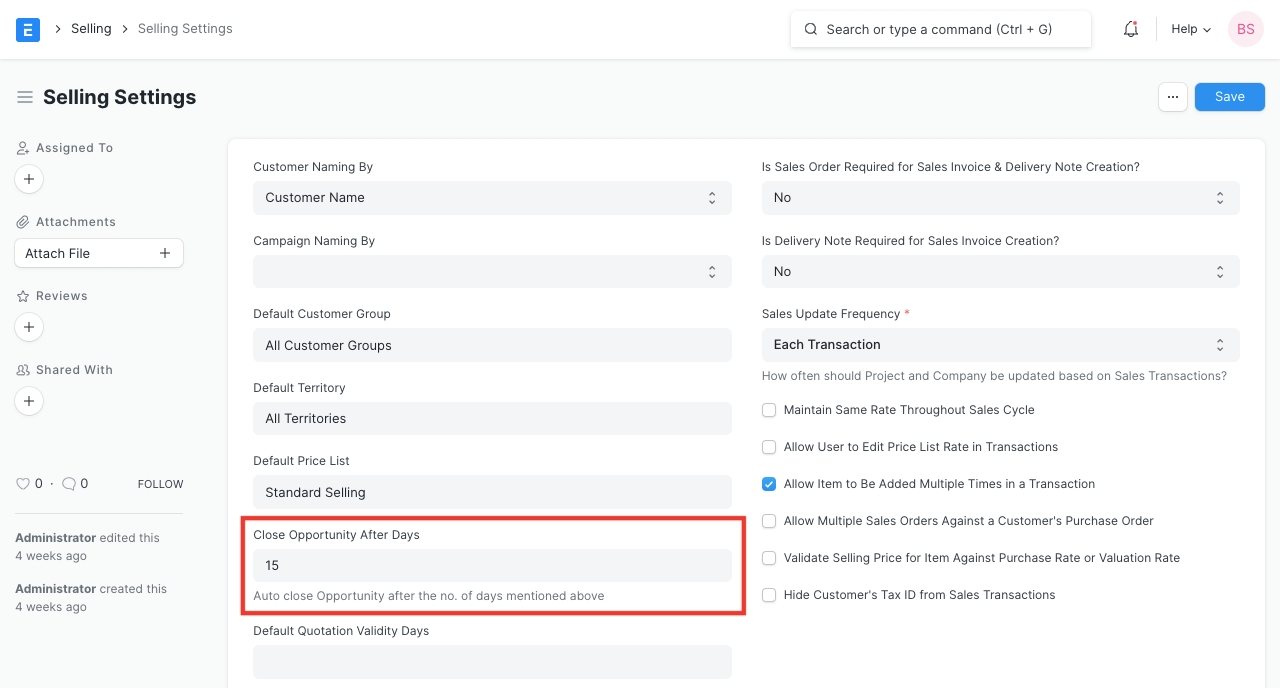This screenshot has width=1280, height=688.
Task: Toggle the sidebar hamburger menu icon
Action: 25,97
